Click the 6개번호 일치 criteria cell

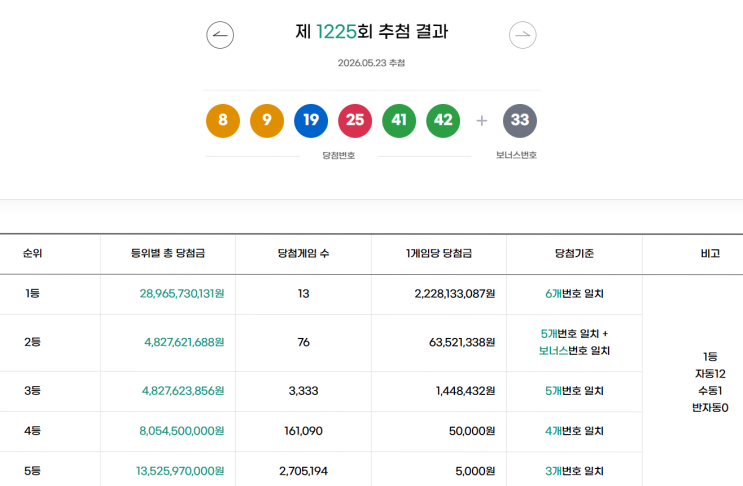pyautogui.click(x=574, y=294)
